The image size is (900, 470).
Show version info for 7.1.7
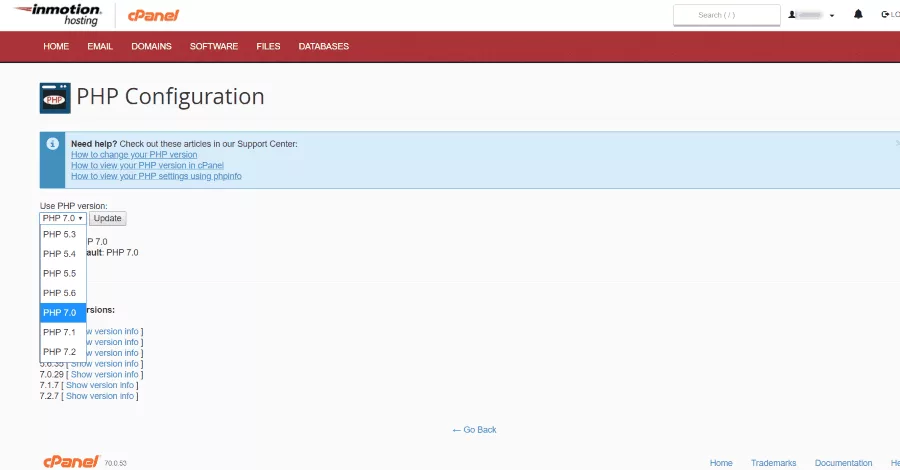pos(100,385)
